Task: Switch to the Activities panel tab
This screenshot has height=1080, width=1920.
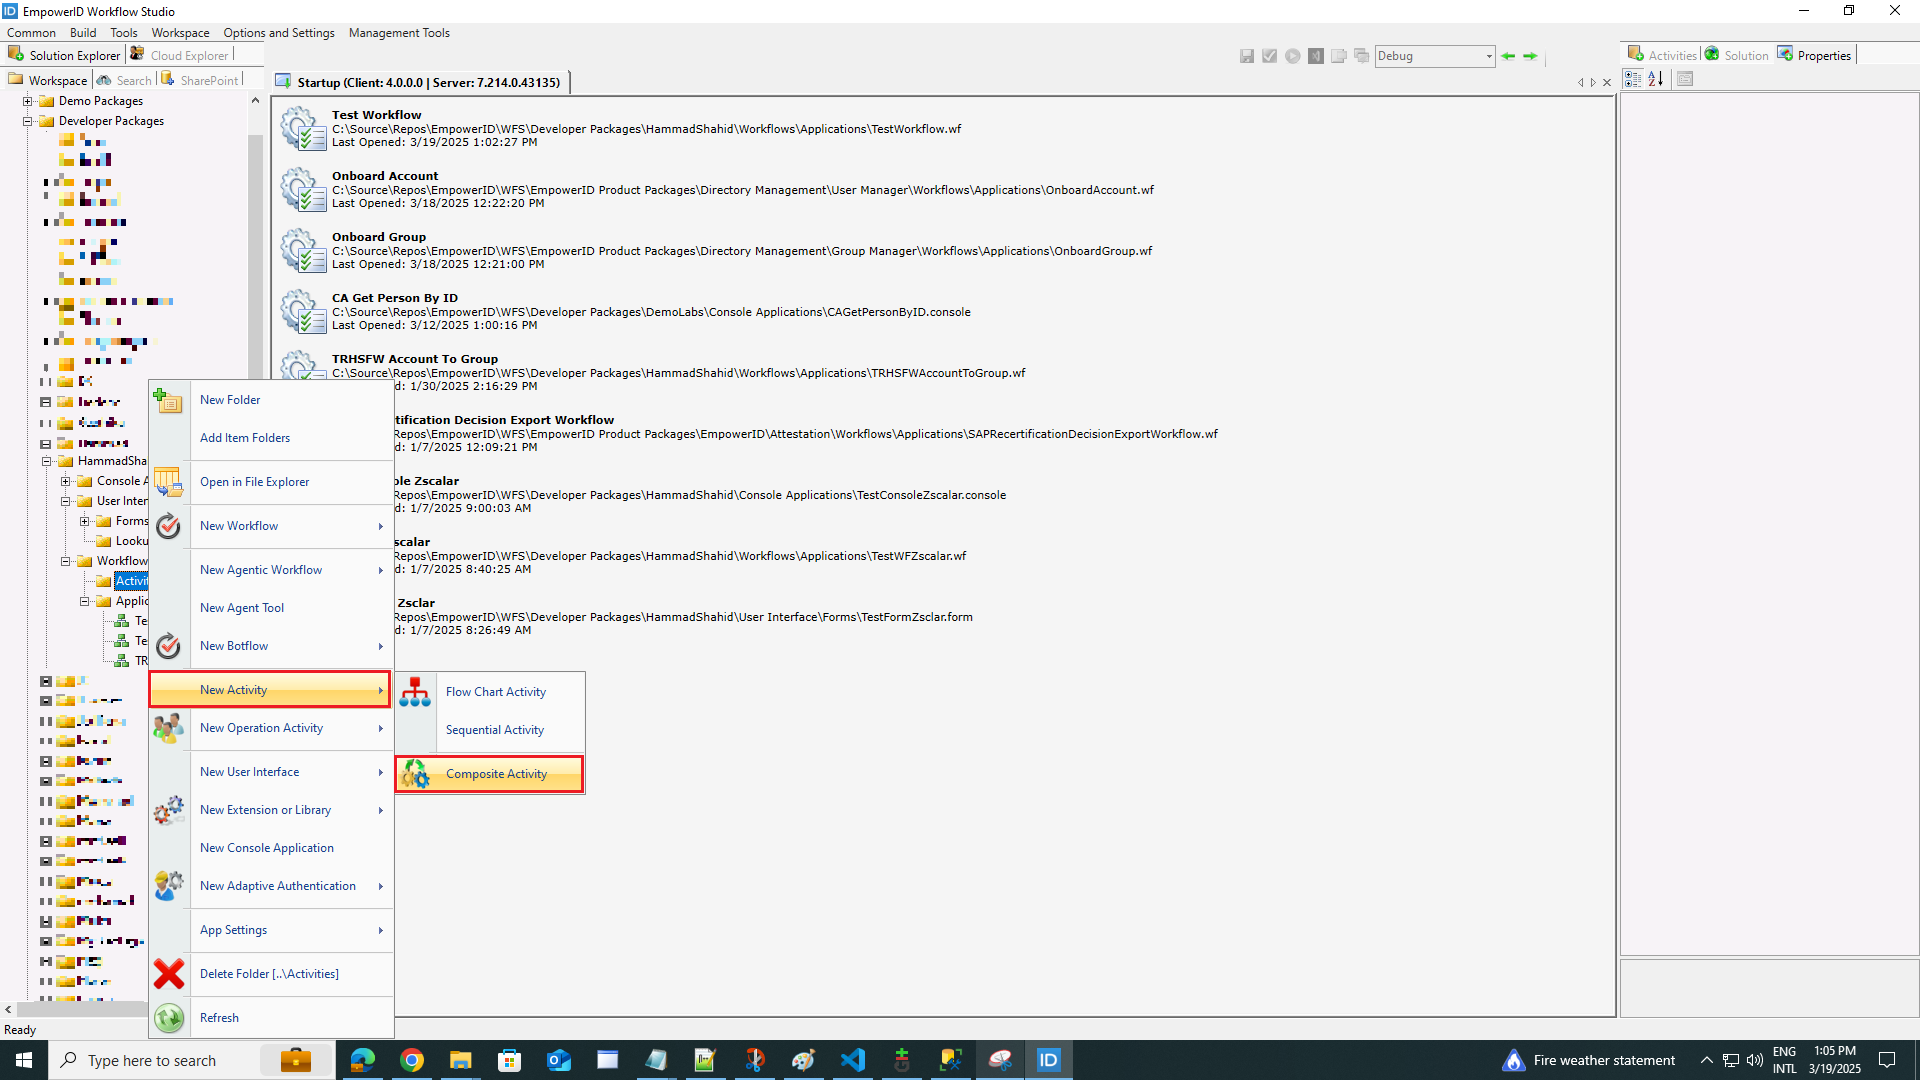Action: 1662,55
